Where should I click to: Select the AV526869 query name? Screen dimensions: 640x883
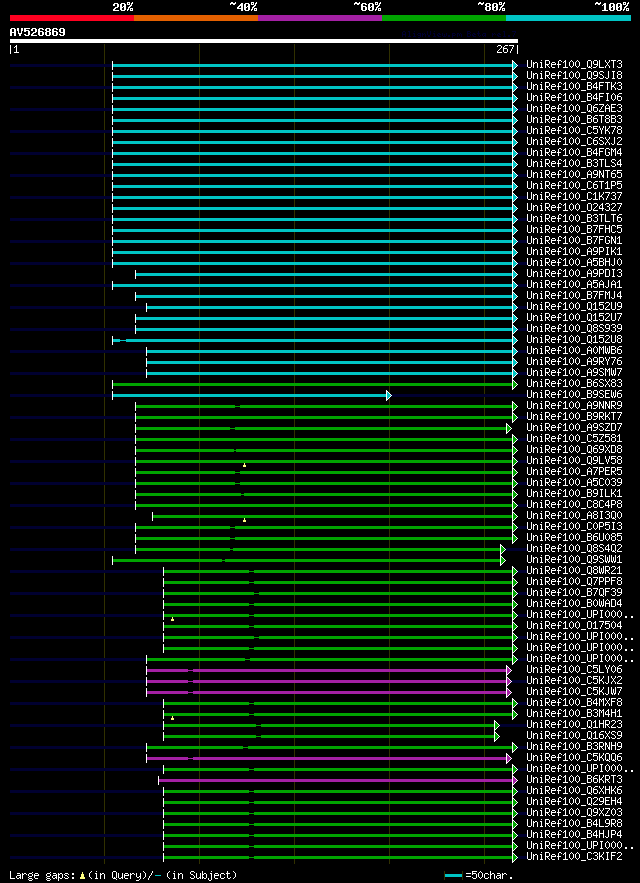coord(37,33)
